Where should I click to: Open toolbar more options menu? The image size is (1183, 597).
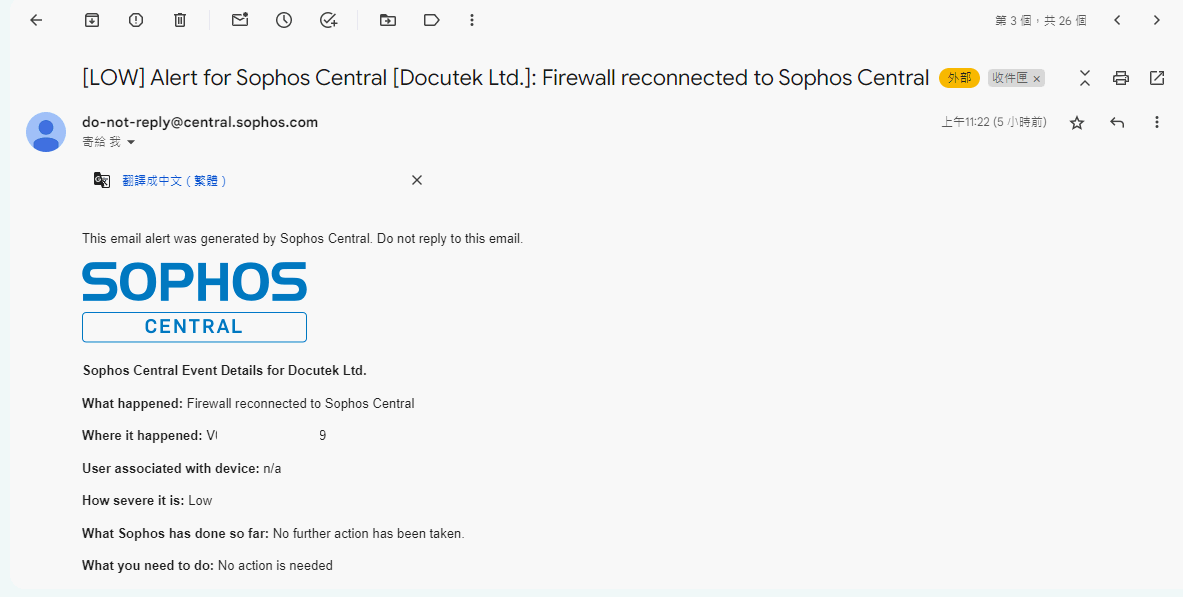coord(472,20)
